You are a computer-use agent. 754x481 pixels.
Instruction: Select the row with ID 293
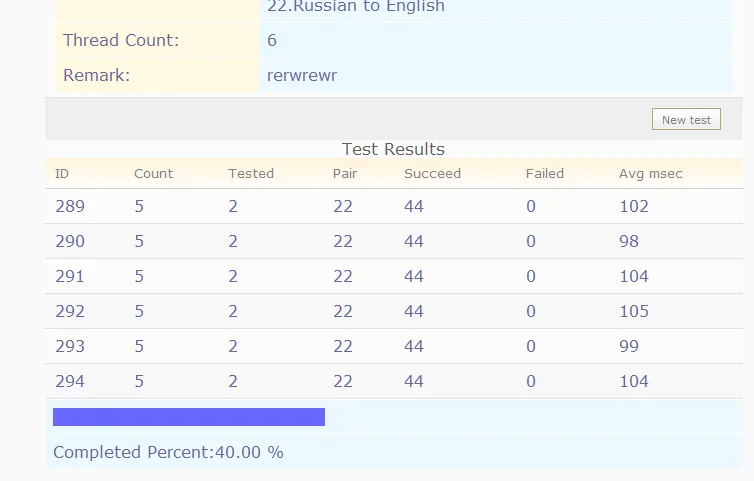[x=70, y=347]
